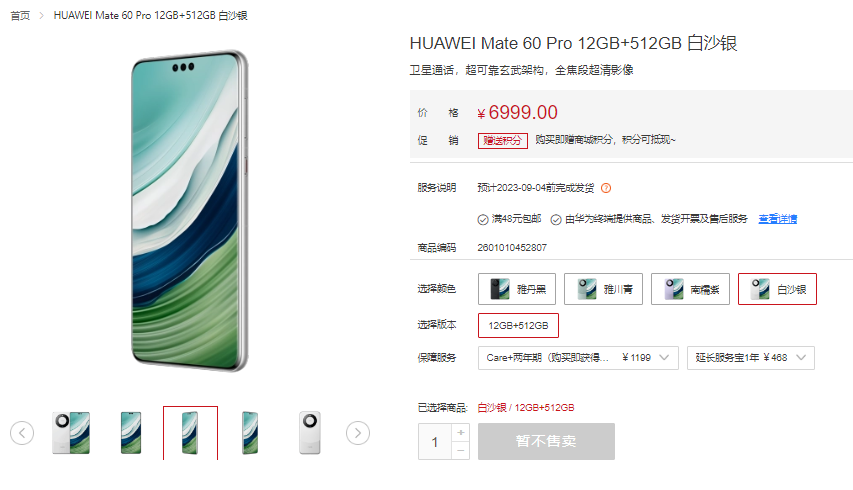Open the Care+ two-year service dropdown

coord(578,358)
